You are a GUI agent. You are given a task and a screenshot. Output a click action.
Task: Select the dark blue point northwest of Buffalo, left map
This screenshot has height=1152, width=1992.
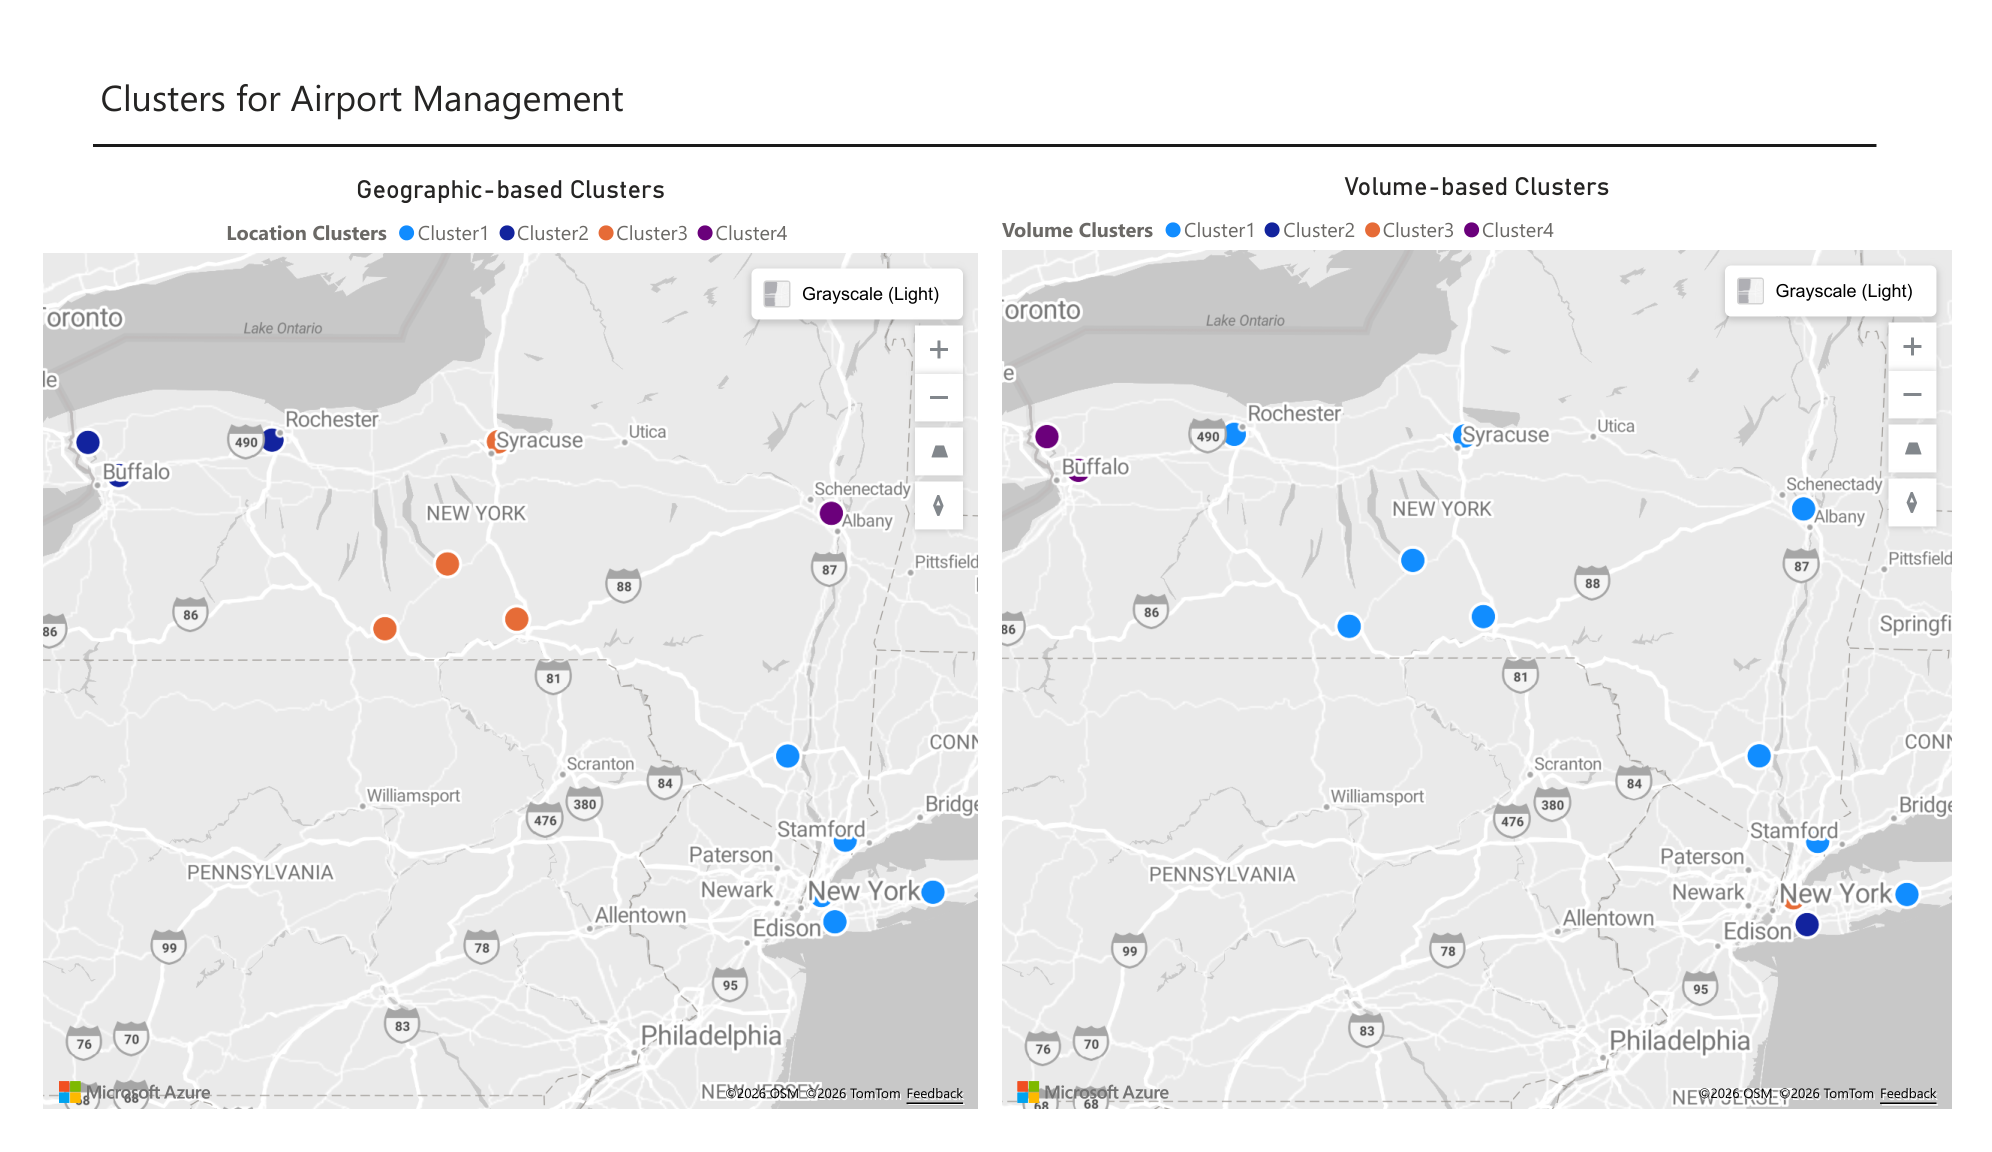[88, 442]
